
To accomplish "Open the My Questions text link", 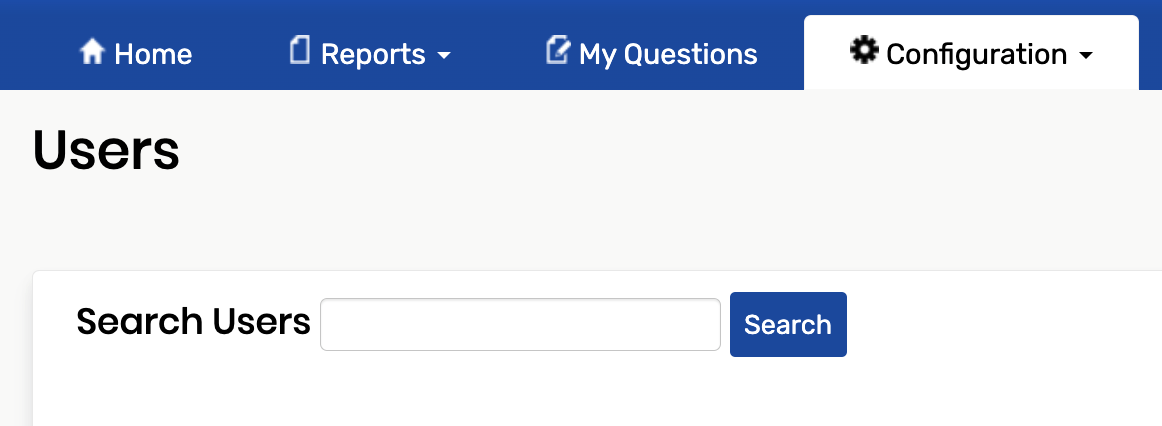I will click(x=668, y=54).
